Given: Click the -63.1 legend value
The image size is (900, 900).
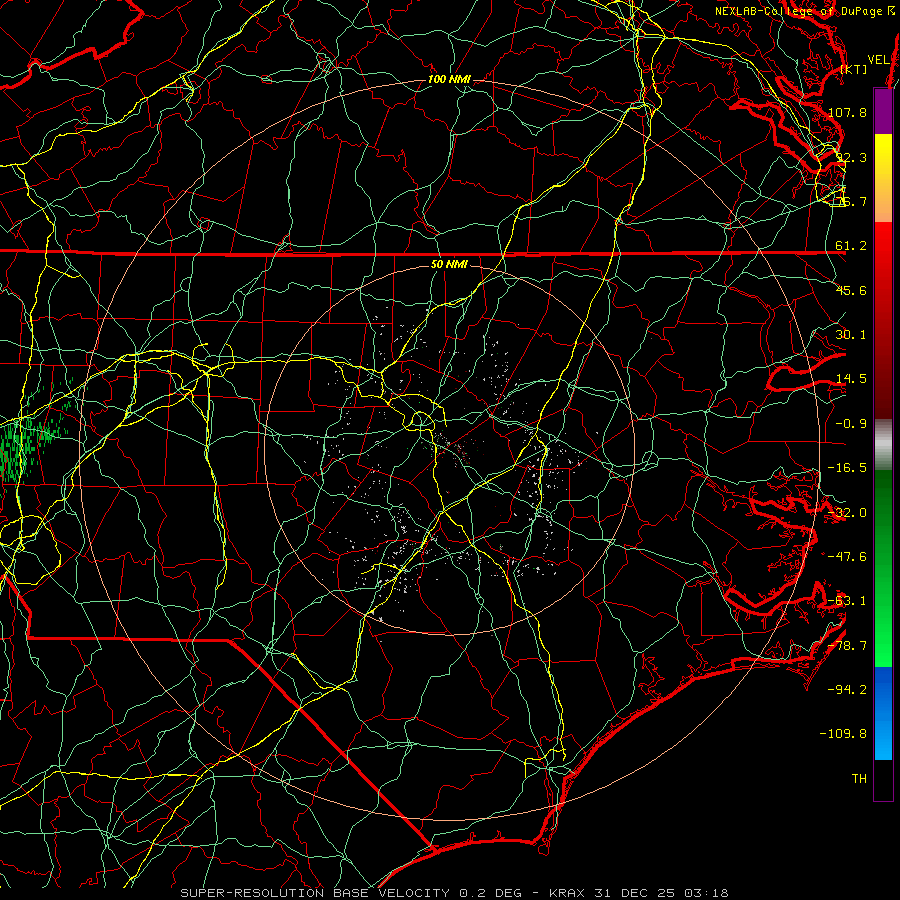Looking at the screenshot, I should pos(848,601).
